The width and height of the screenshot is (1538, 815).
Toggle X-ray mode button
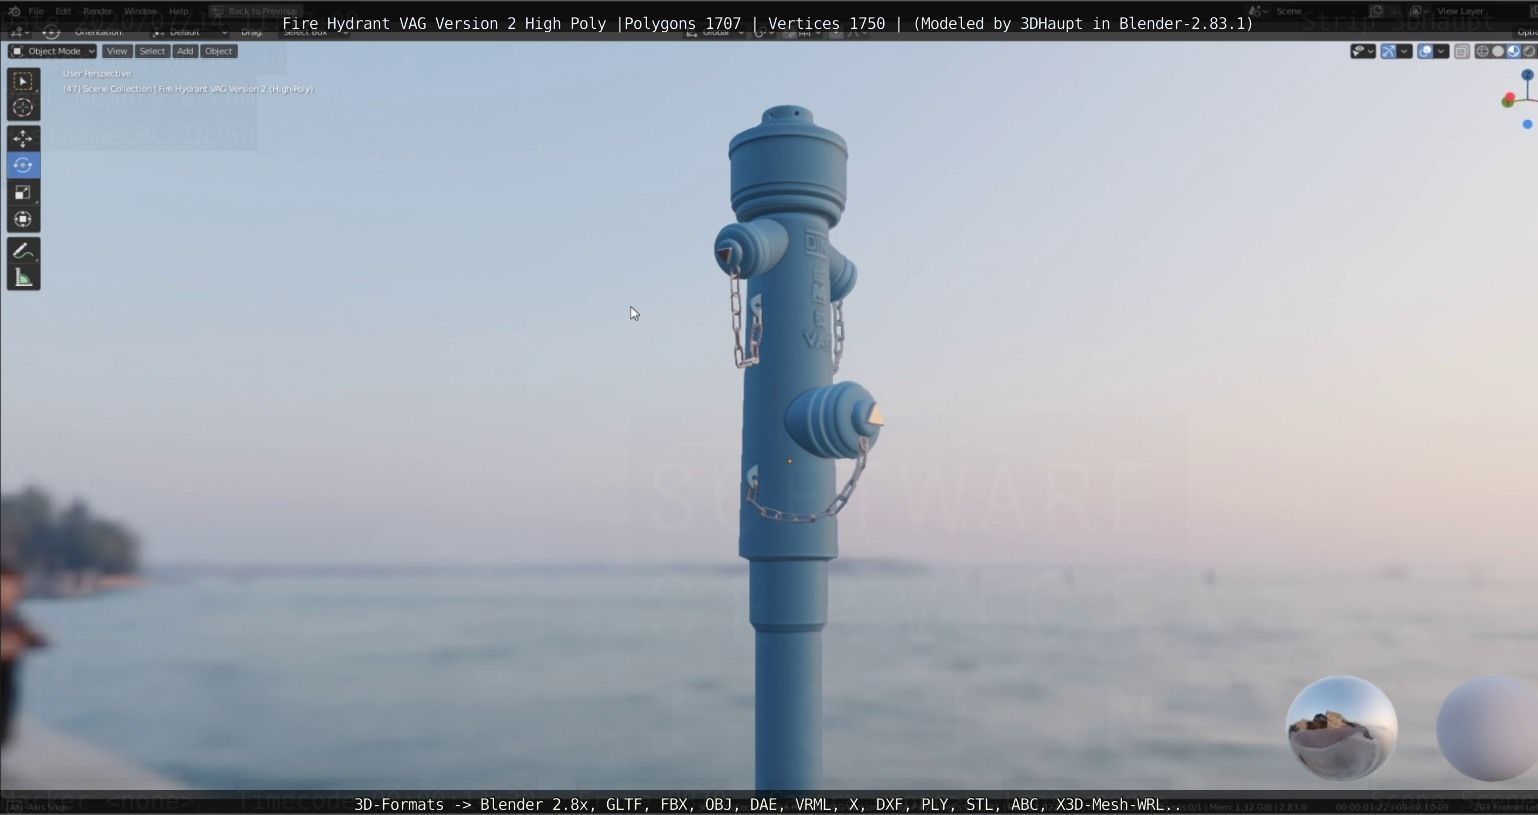click(x=1461, y=51)
